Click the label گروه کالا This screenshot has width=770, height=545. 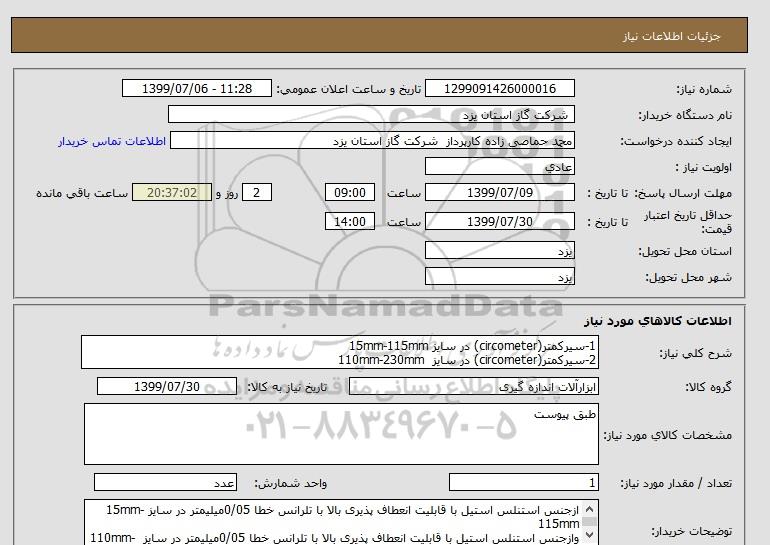[x=709, y=387]
